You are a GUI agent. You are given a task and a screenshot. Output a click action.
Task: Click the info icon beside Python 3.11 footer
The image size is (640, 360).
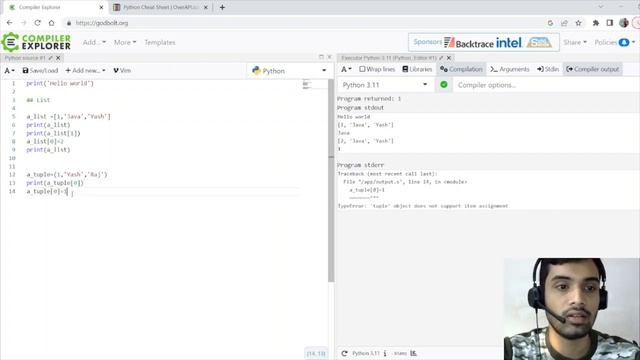pyautogui.click(x=384, y=353)
